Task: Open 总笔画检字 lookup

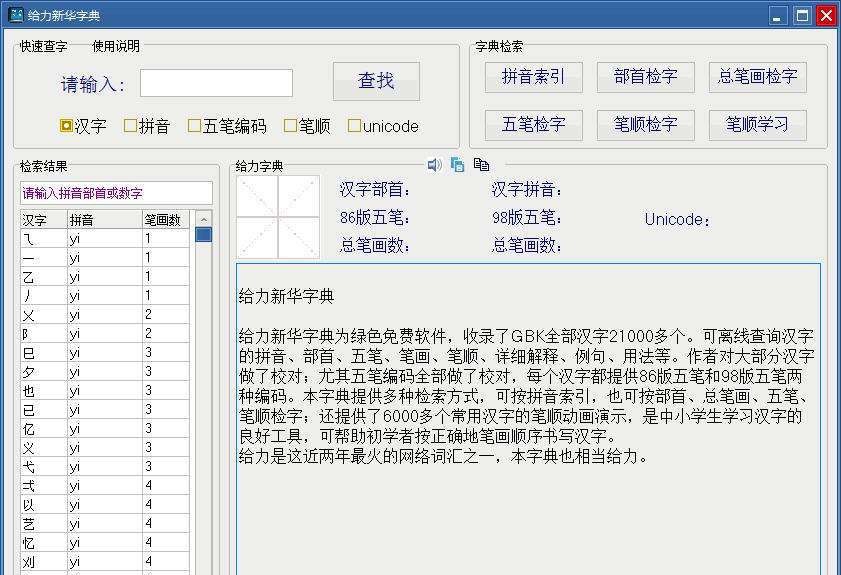Action: pos(757,77)
